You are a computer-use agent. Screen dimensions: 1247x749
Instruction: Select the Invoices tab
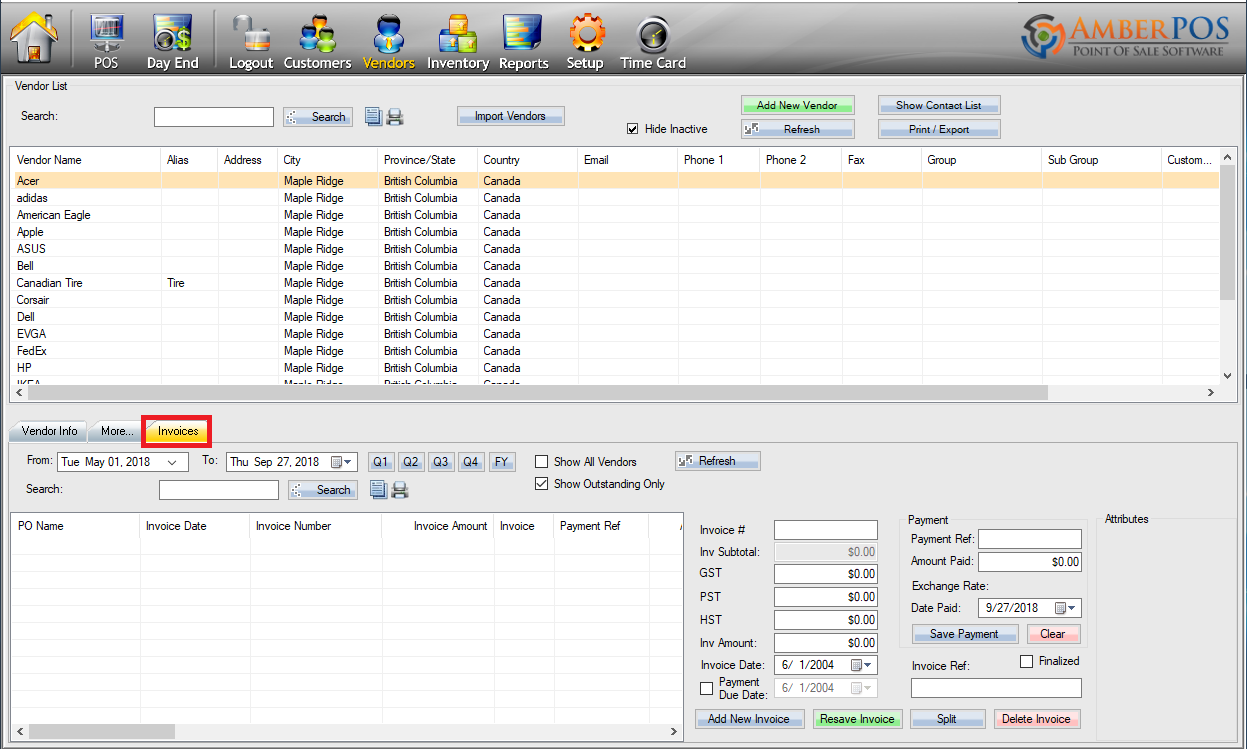178,431
